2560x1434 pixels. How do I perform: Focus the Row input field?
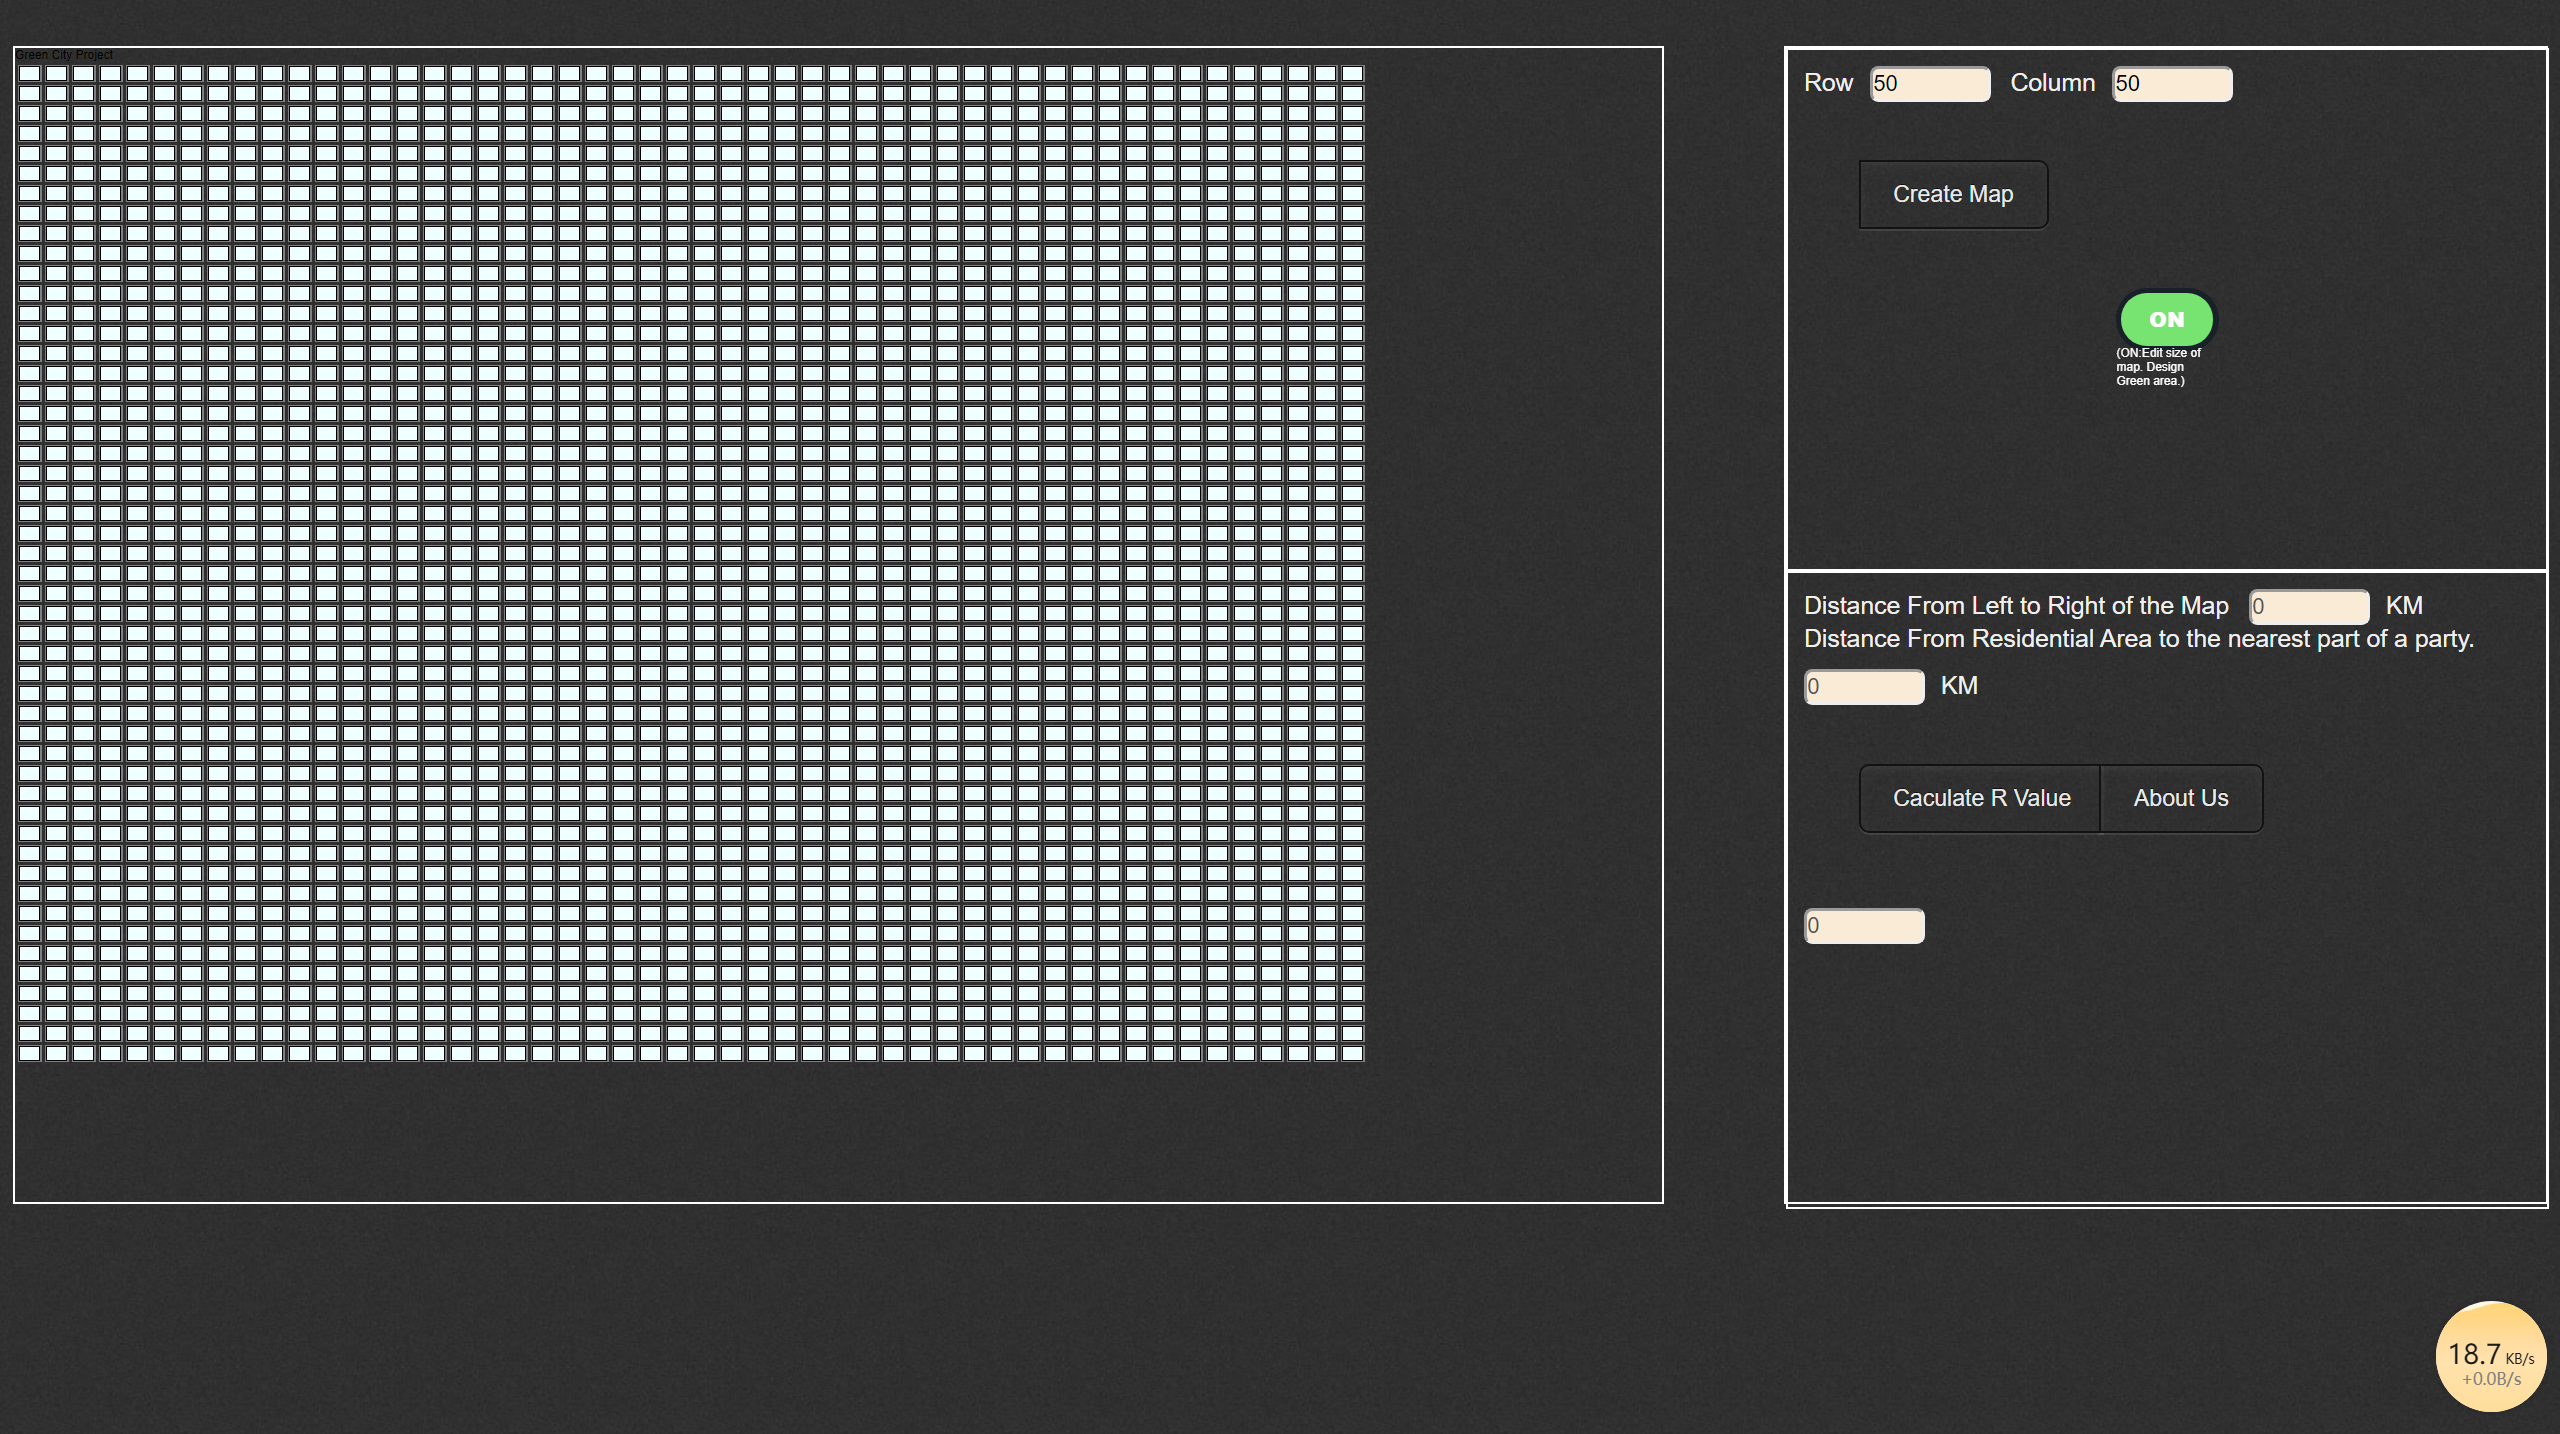(1929, 84)
